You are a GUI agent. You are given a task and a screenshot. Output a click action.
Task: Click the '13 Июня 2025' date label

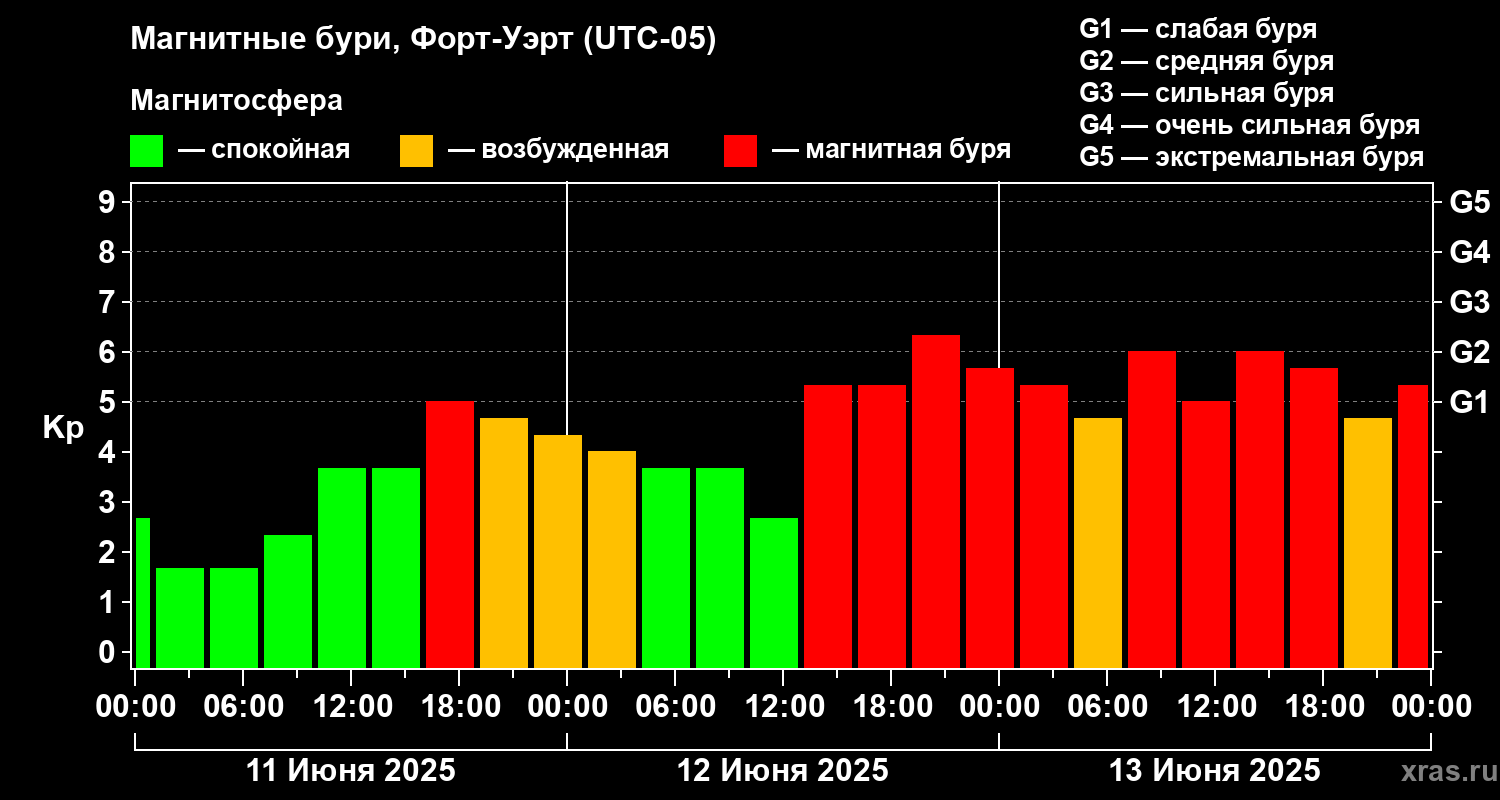point(1214,771)
